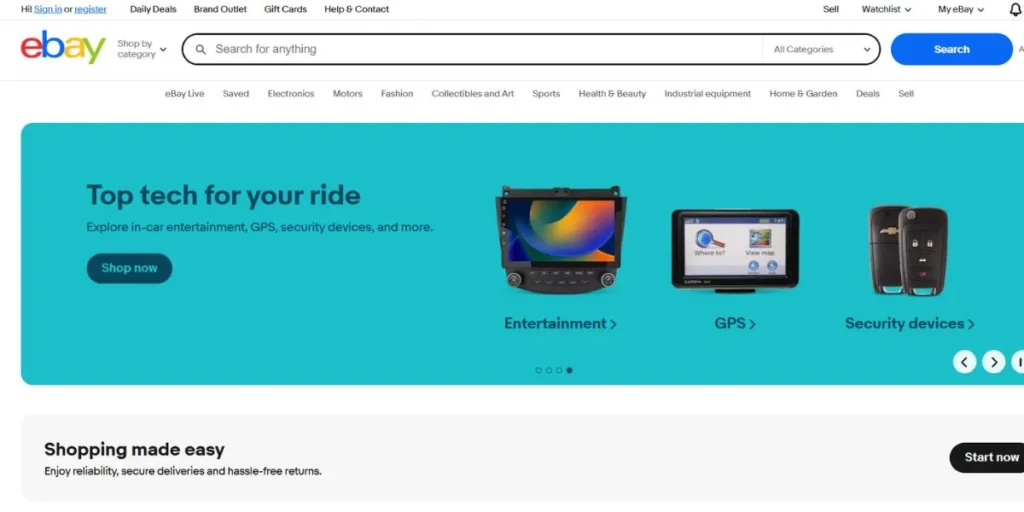
Task: Expand the Watchlist dropdown
Action: pos(886,9)
